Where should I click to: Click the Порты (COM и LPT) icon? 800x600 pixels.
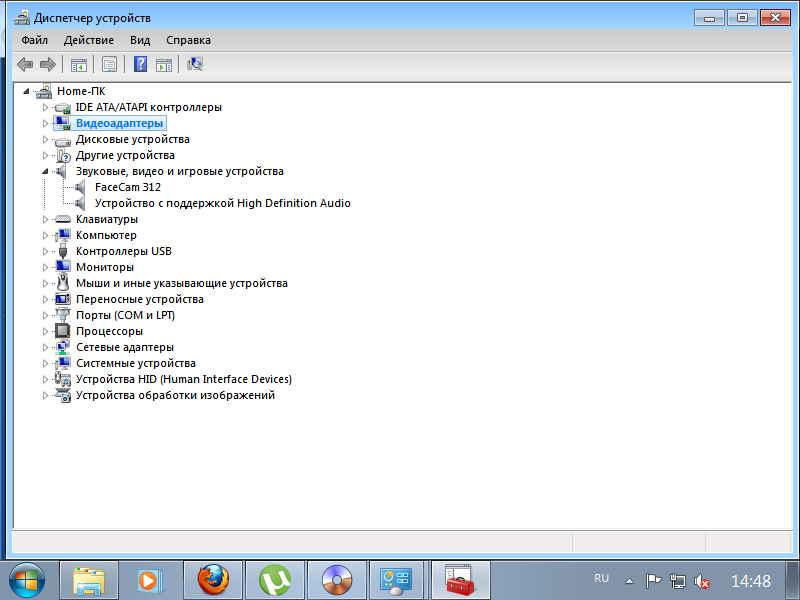coord(63,315)
